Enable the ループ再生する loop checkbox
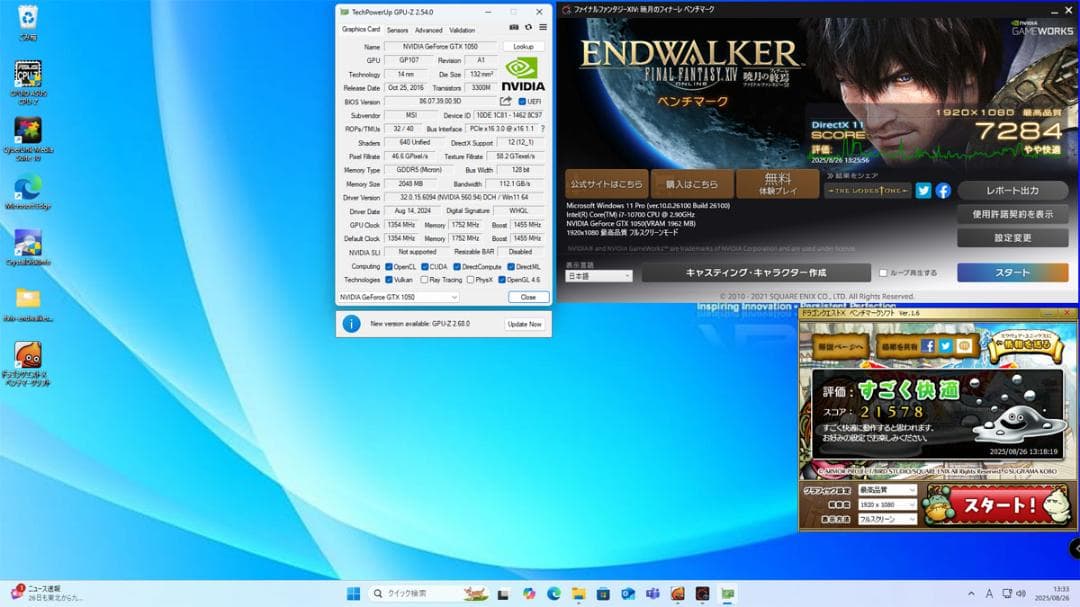The image size is (1080, 607). point(882,273)
